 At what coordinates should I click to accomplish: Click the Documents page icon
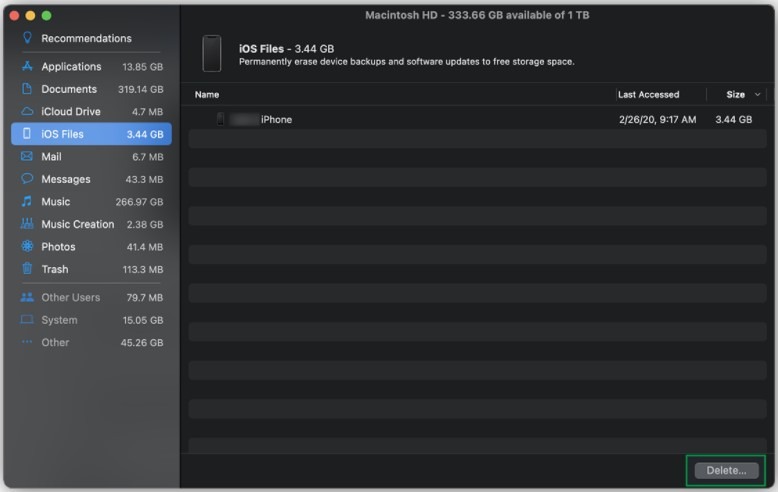pos(27,89)
